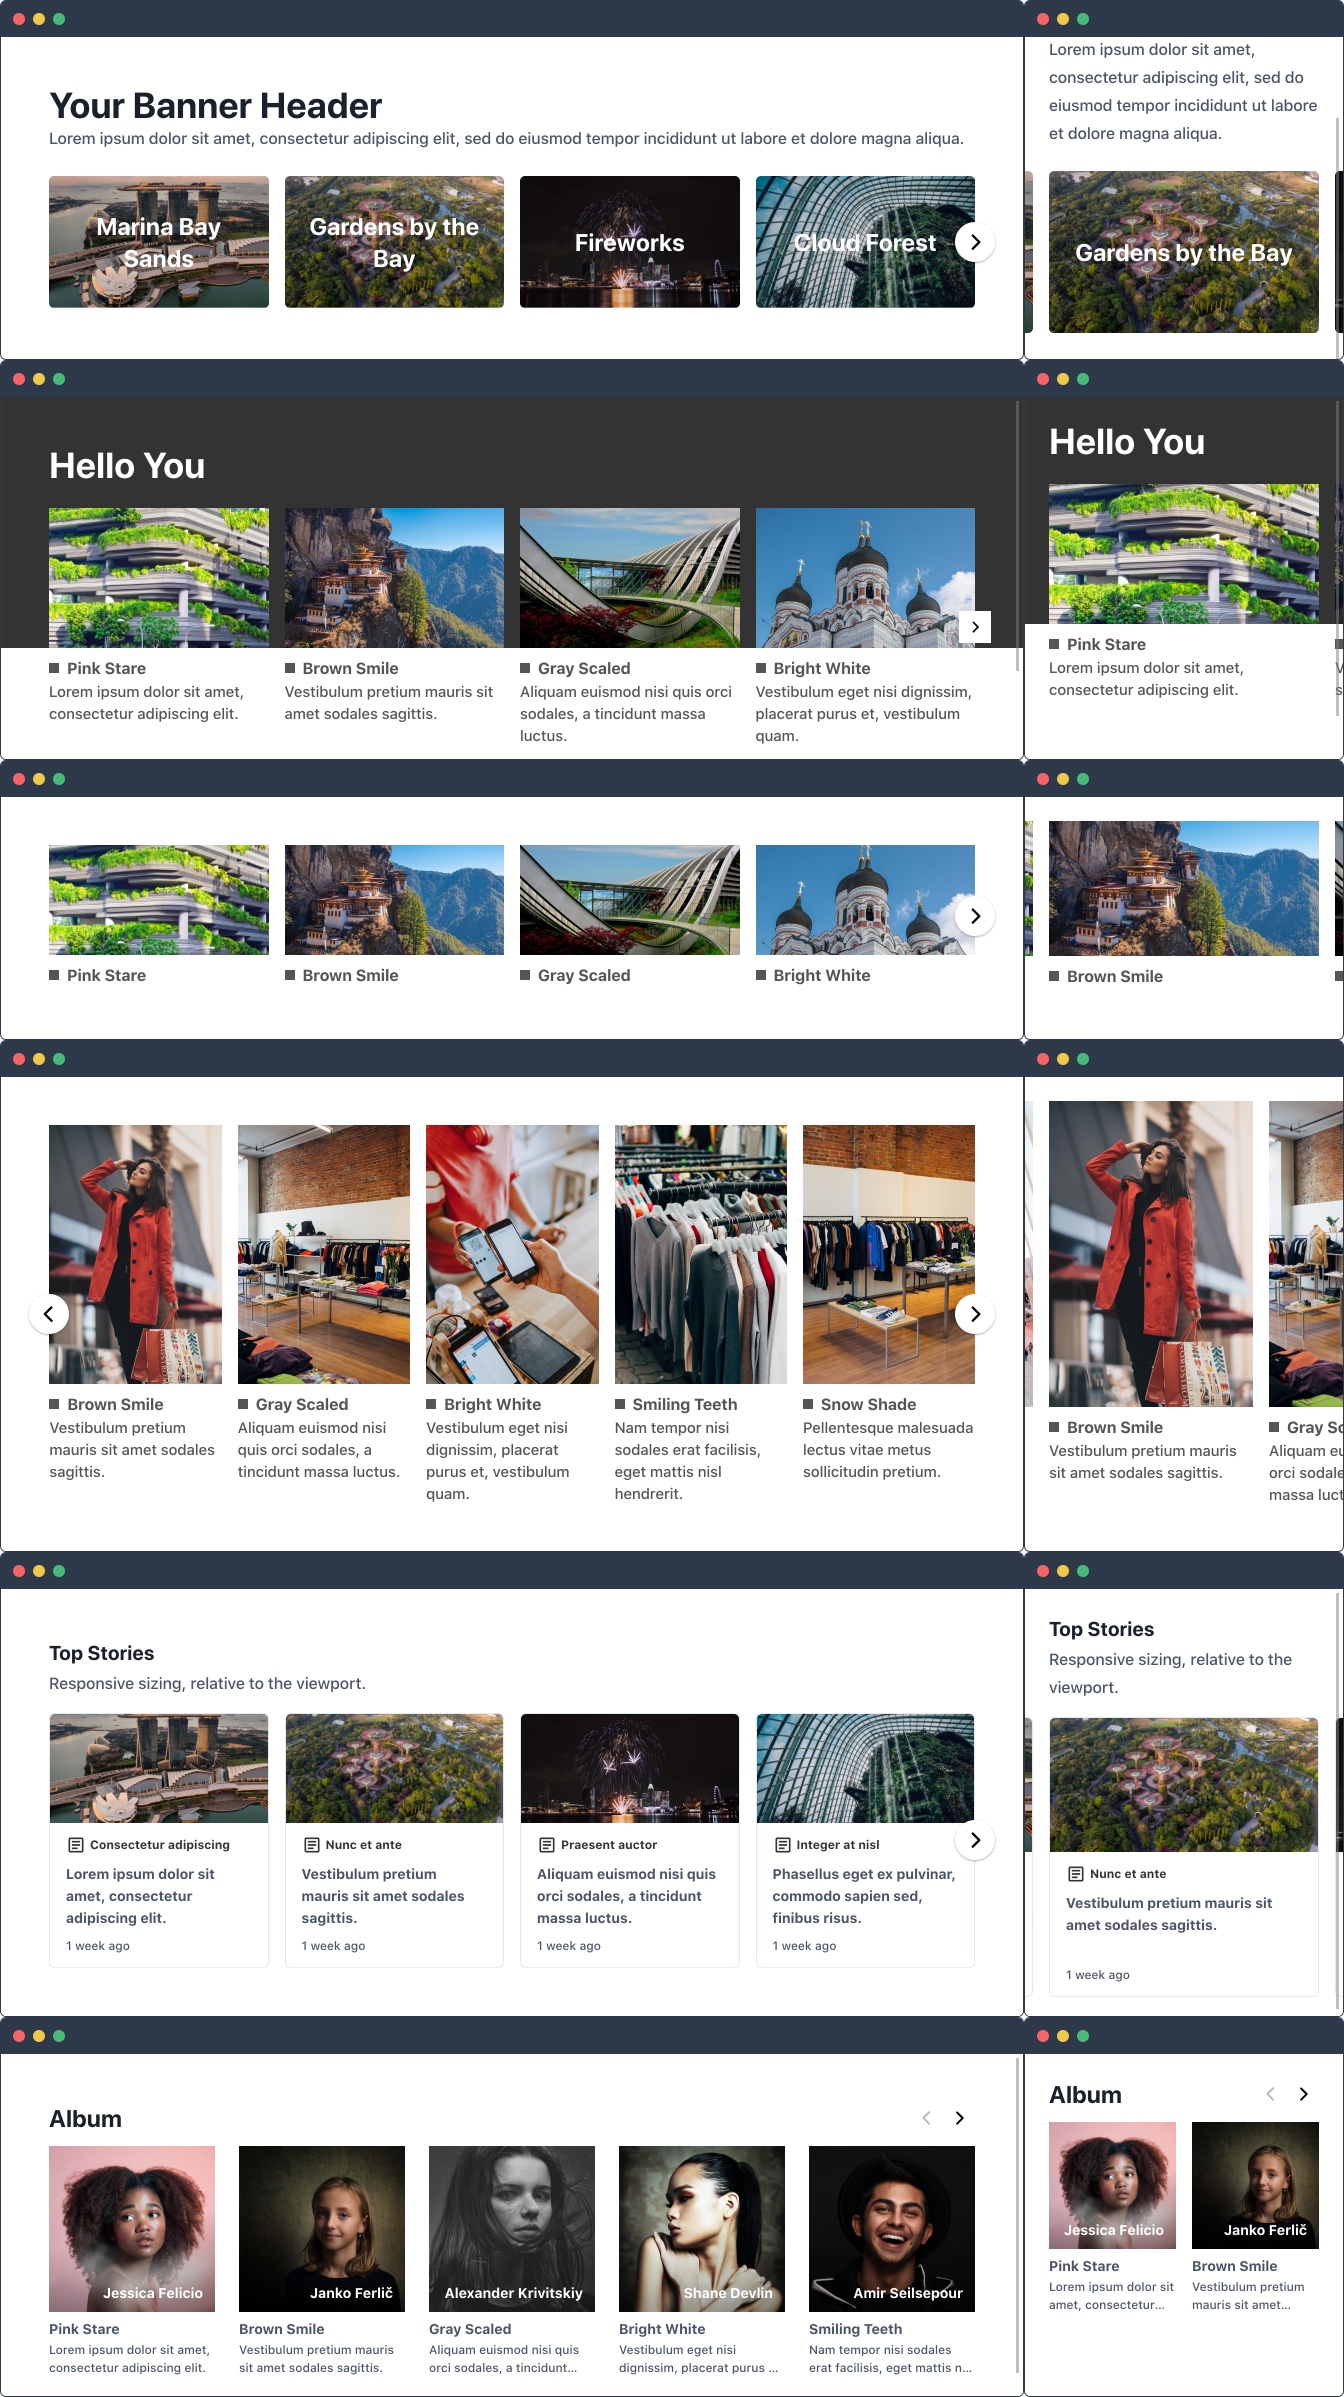
Task: Open Gardens by the Bay card in narrow banner
Action: point(1184,252)
